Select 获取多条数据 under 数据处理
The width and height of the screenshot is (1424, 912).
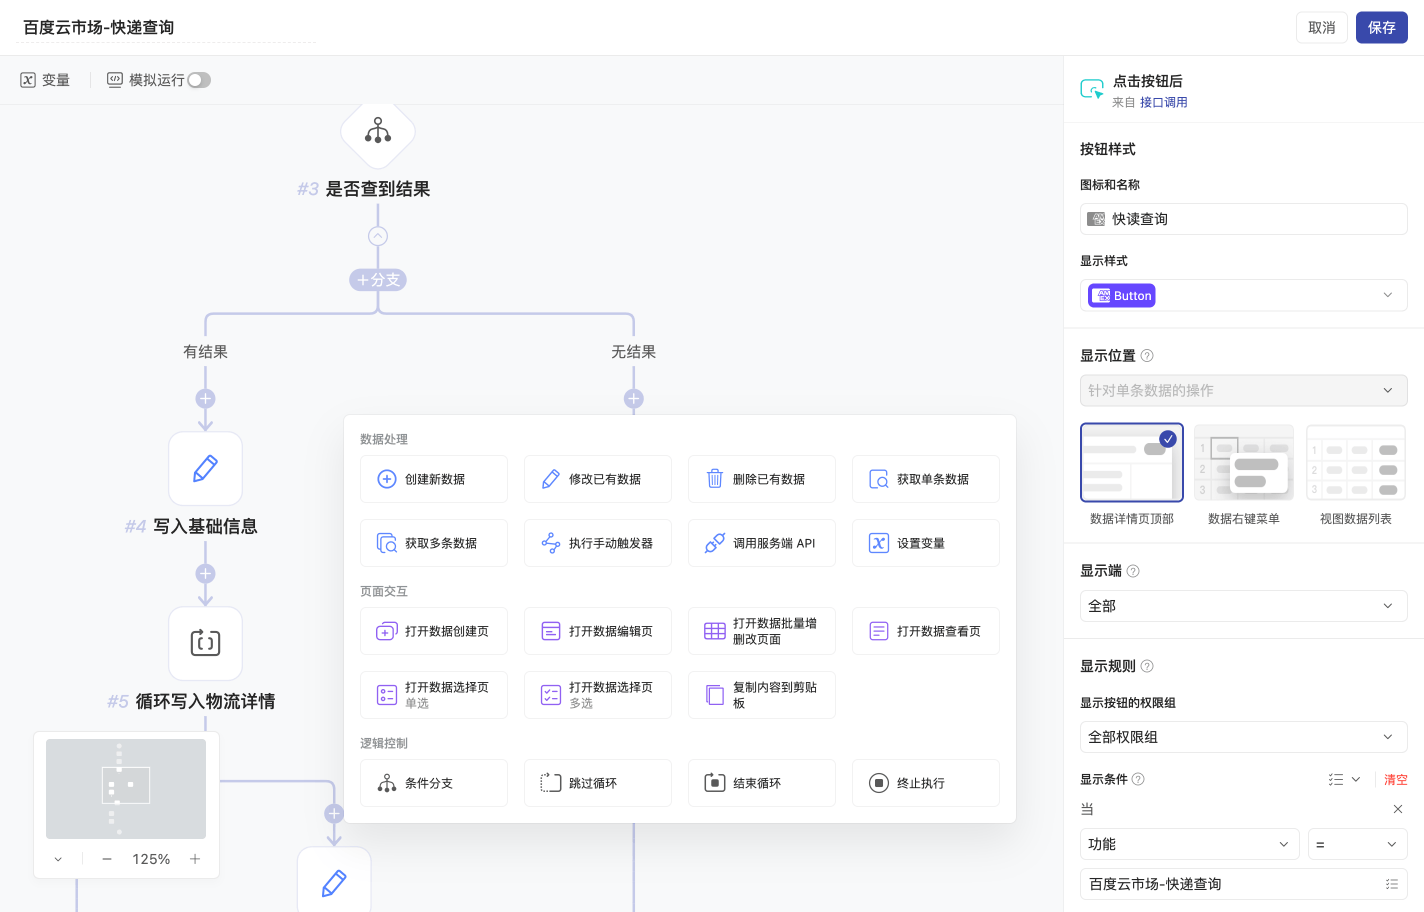(x=434, y=542)
